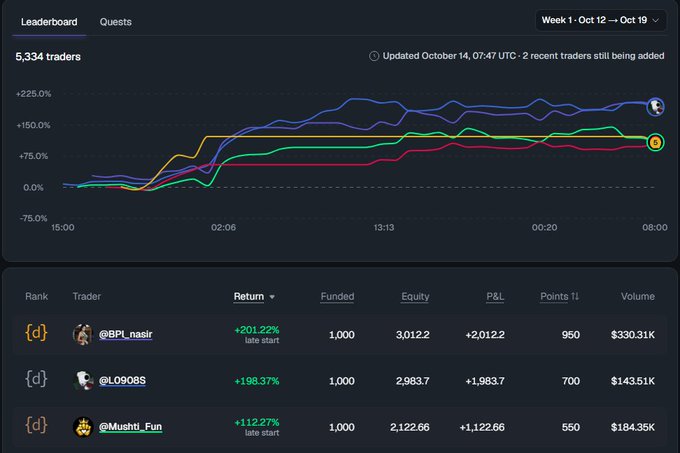The height and width of the screenshot is (453, 680).
Task: Click the +201.22% return value
Action: [257, 330]
